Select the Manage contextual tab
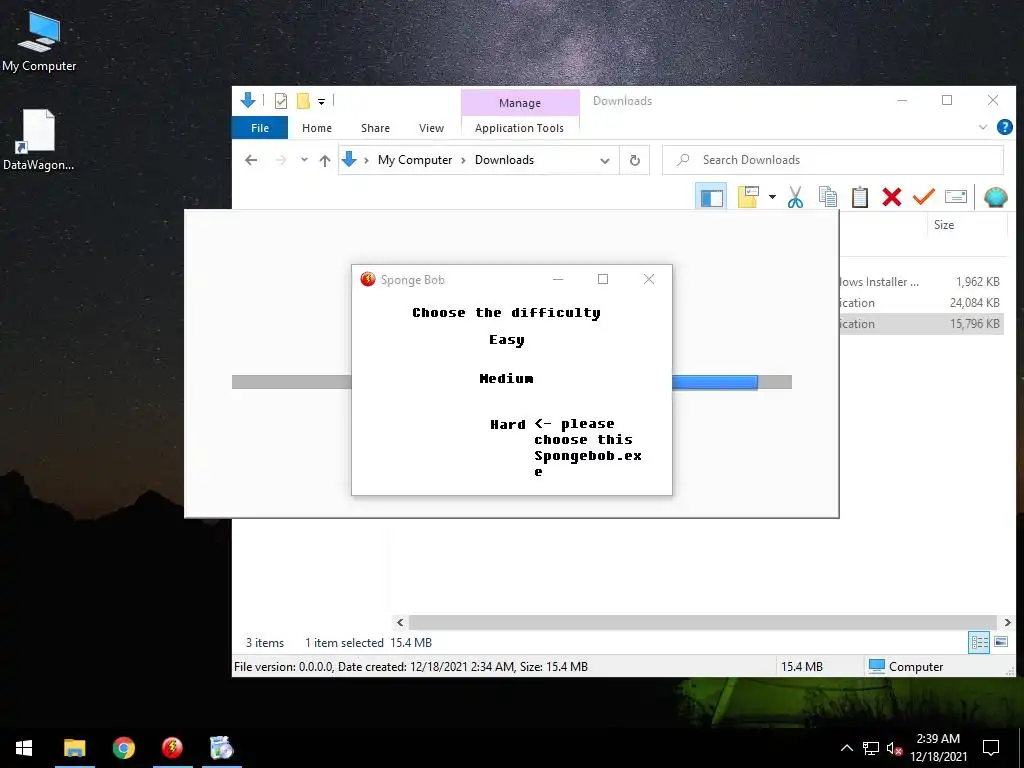 pyautogui.click(x=520, y=103)
